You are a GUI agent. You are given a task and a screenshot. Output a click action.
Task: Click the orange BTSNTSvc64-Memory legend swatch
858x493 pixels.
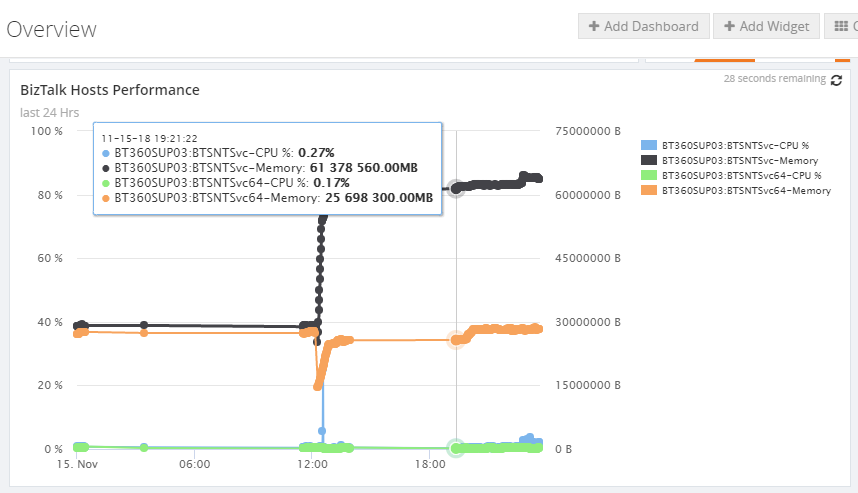click(648, 190)
